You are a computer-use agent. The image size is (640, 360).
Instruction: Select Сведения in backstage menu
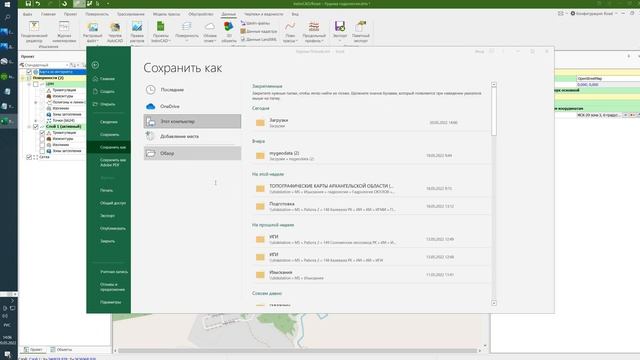click(x=109, y=122)
